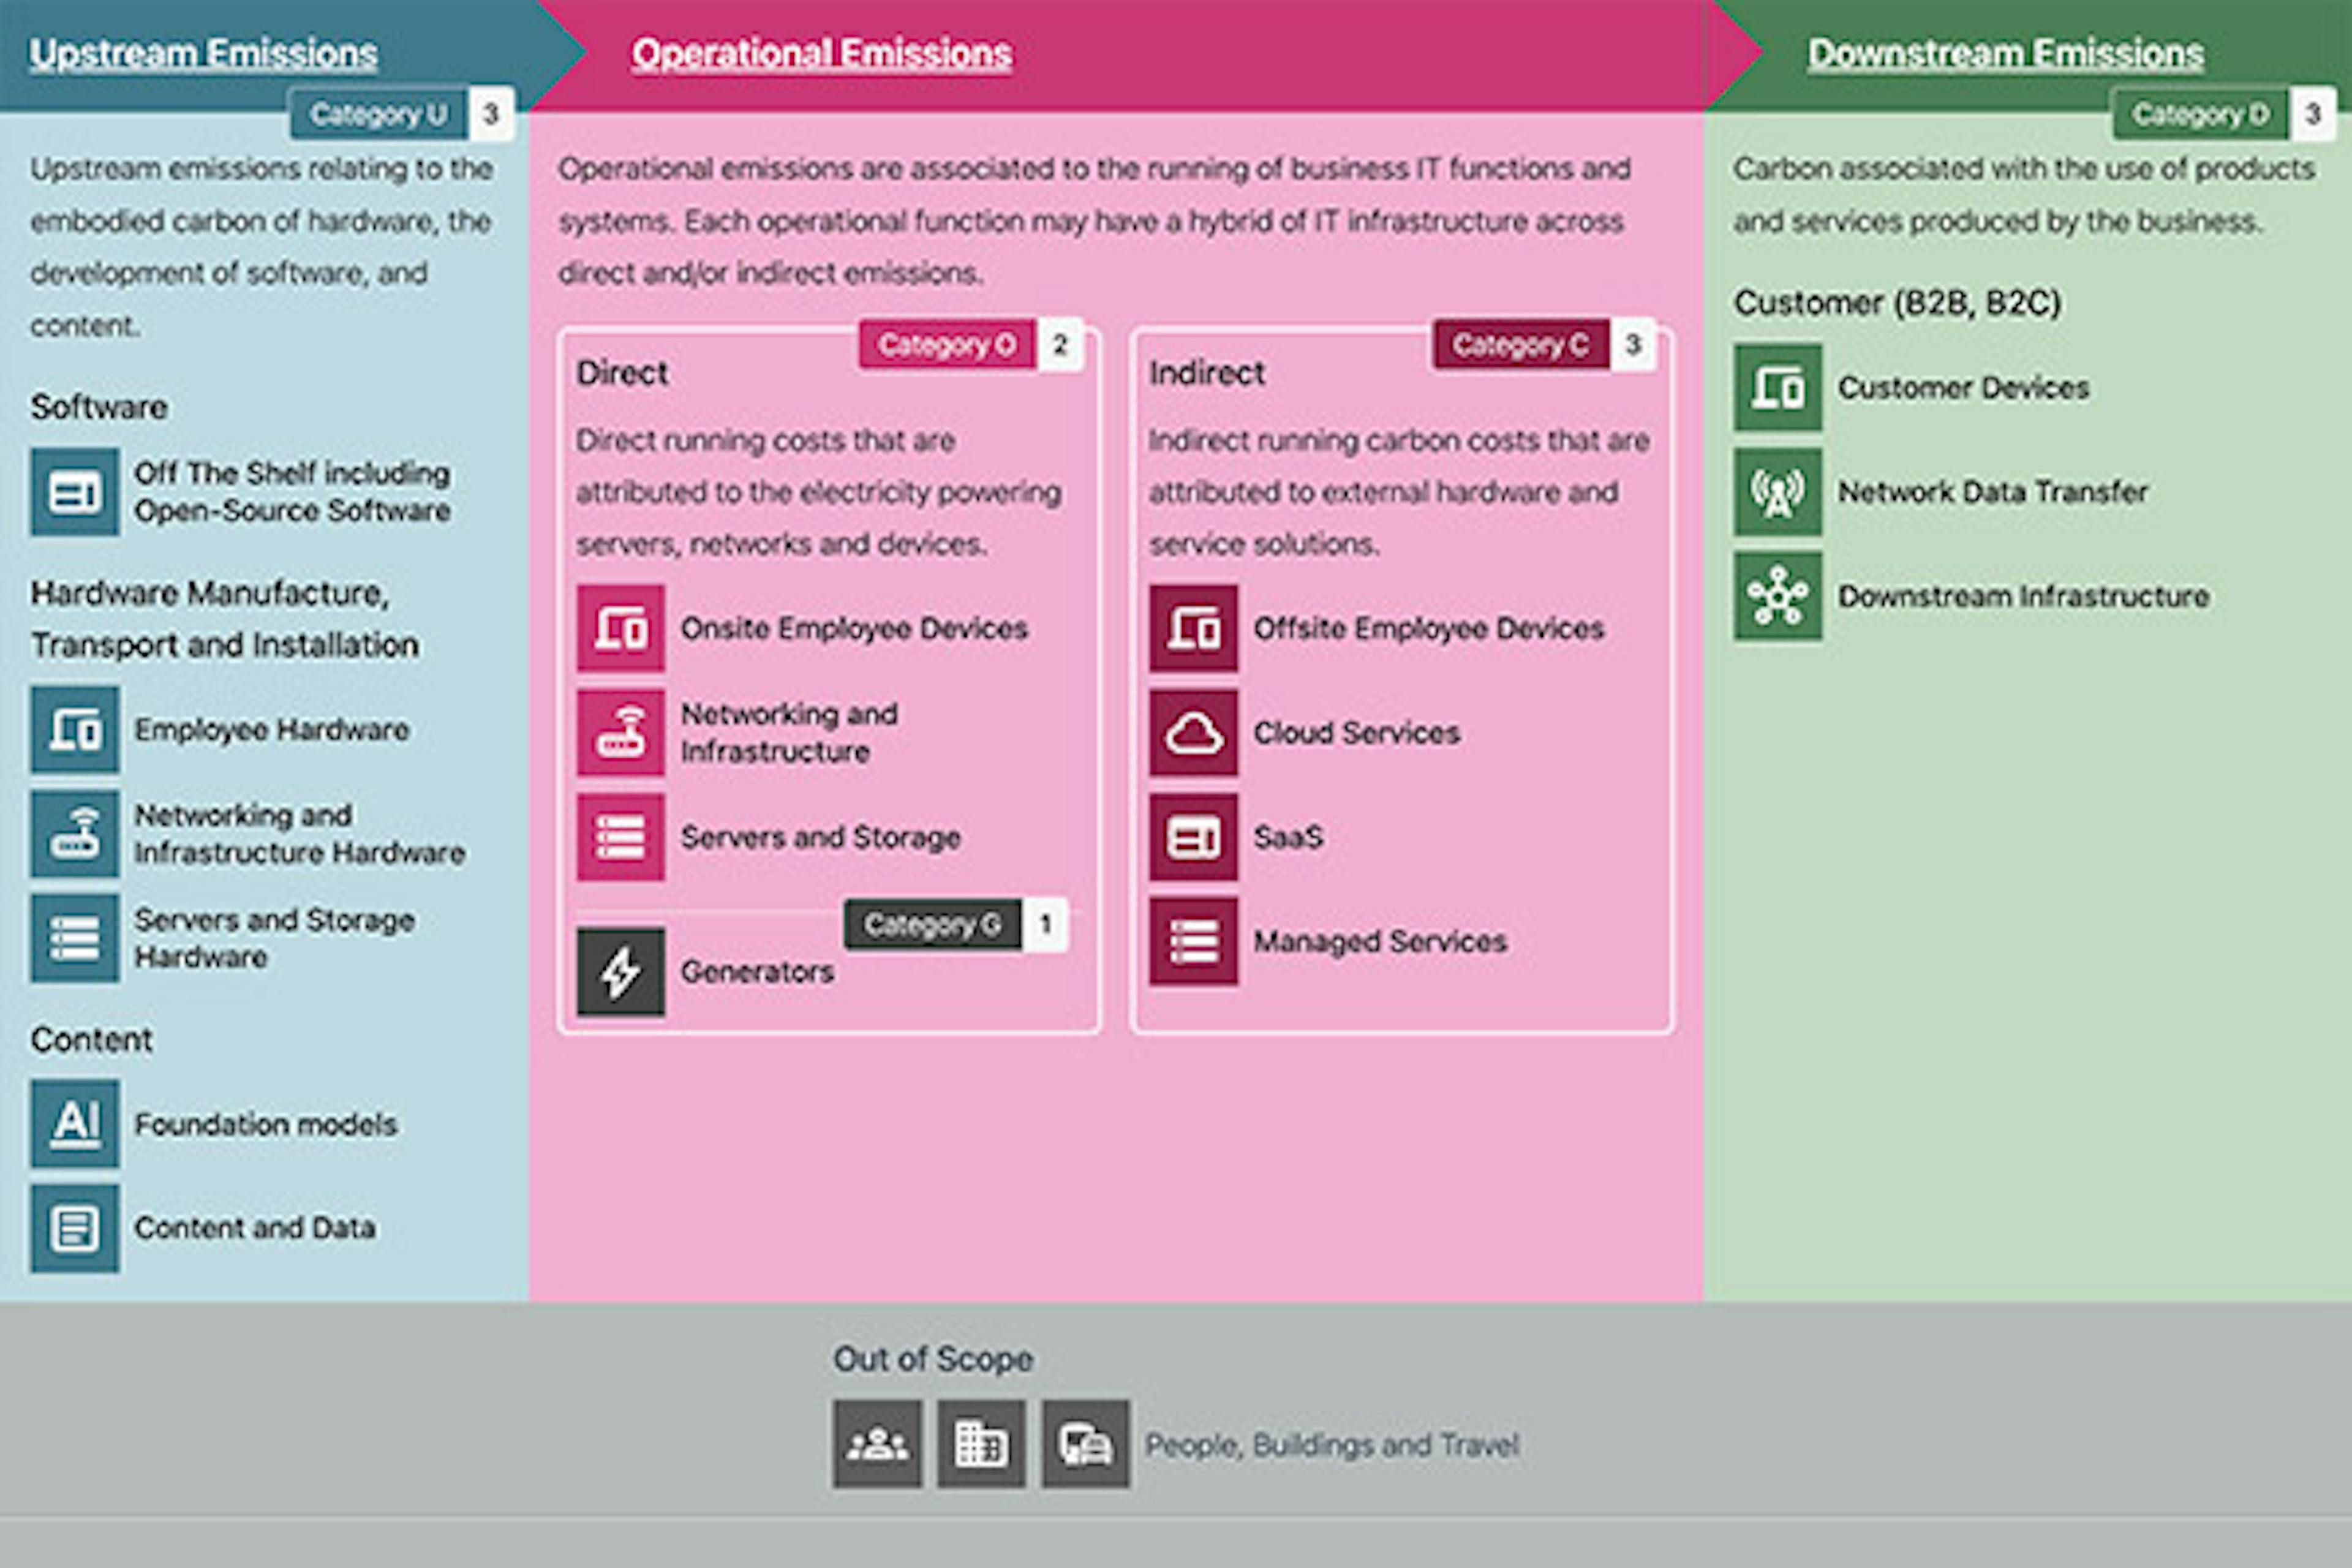The width and height of the screenshot is (2352, 1568).
Task: Click the Generators lightning bolt icon
Action: [x=620, y=972]
